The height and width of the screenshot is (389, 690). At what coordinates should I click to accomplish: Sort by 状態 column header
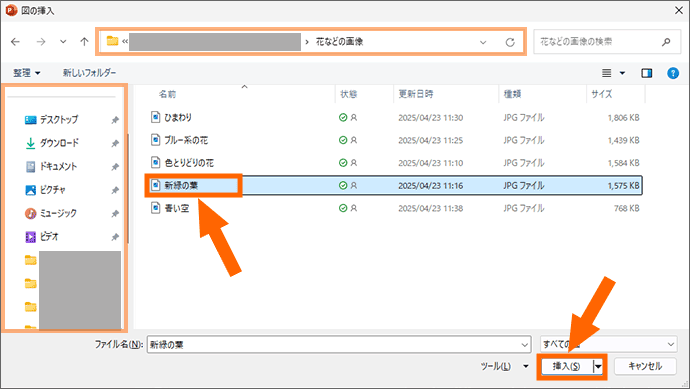(349, 94)
